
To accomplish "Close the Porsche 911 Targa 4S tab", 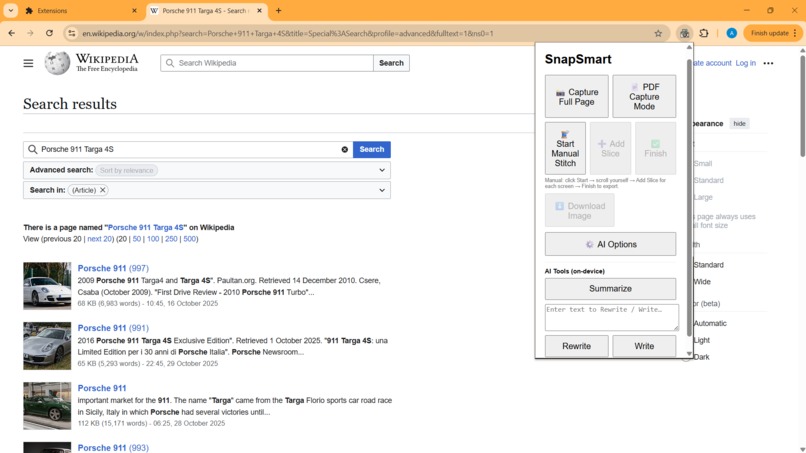I will coord(260,10).
